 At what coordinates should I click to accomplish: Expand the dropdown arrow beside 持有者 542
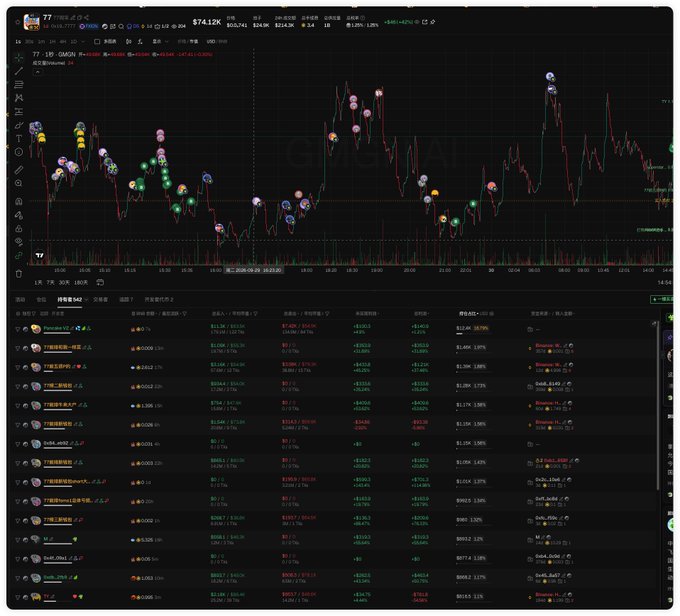pyautogui.click(x=86, y=300)
